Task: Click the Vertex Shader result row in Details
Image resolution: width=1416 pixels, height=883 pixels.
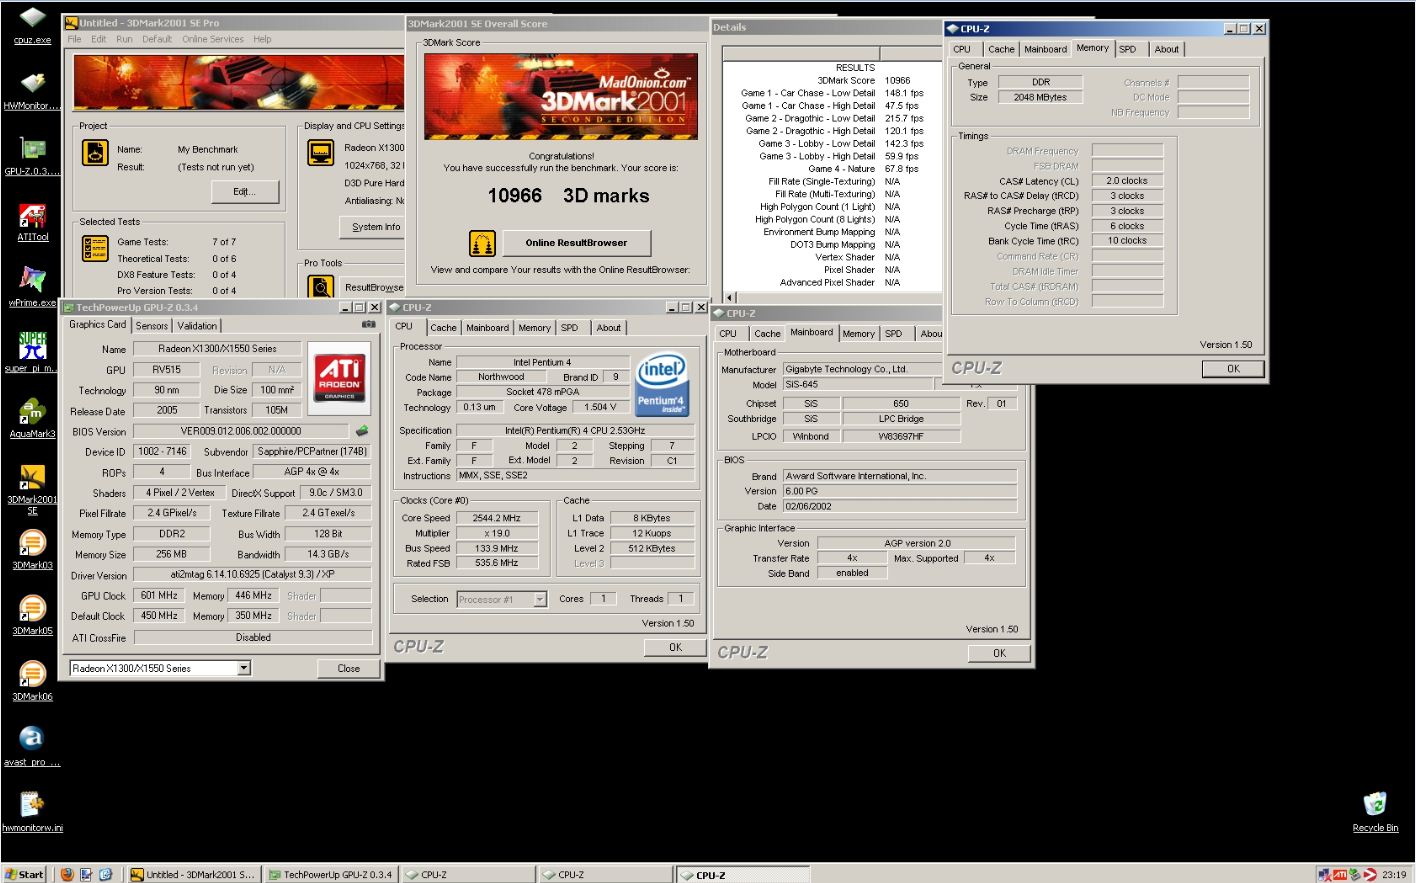Action: click(x=832, y=257)
